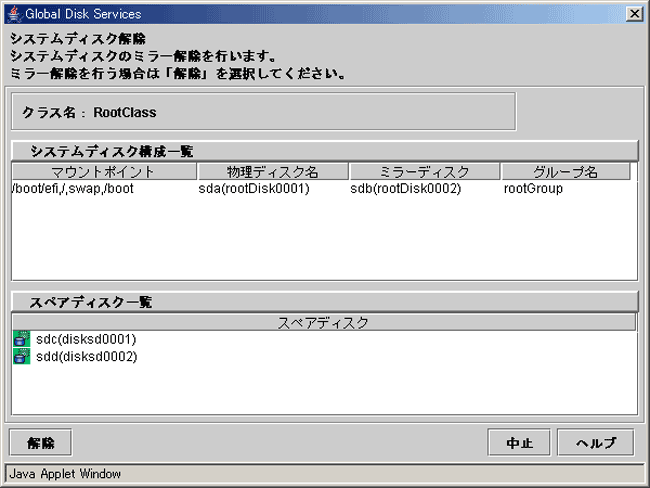Click the 物理ディスク名 column header
Screen dimensions: 650x488
(x=273, y=171)
